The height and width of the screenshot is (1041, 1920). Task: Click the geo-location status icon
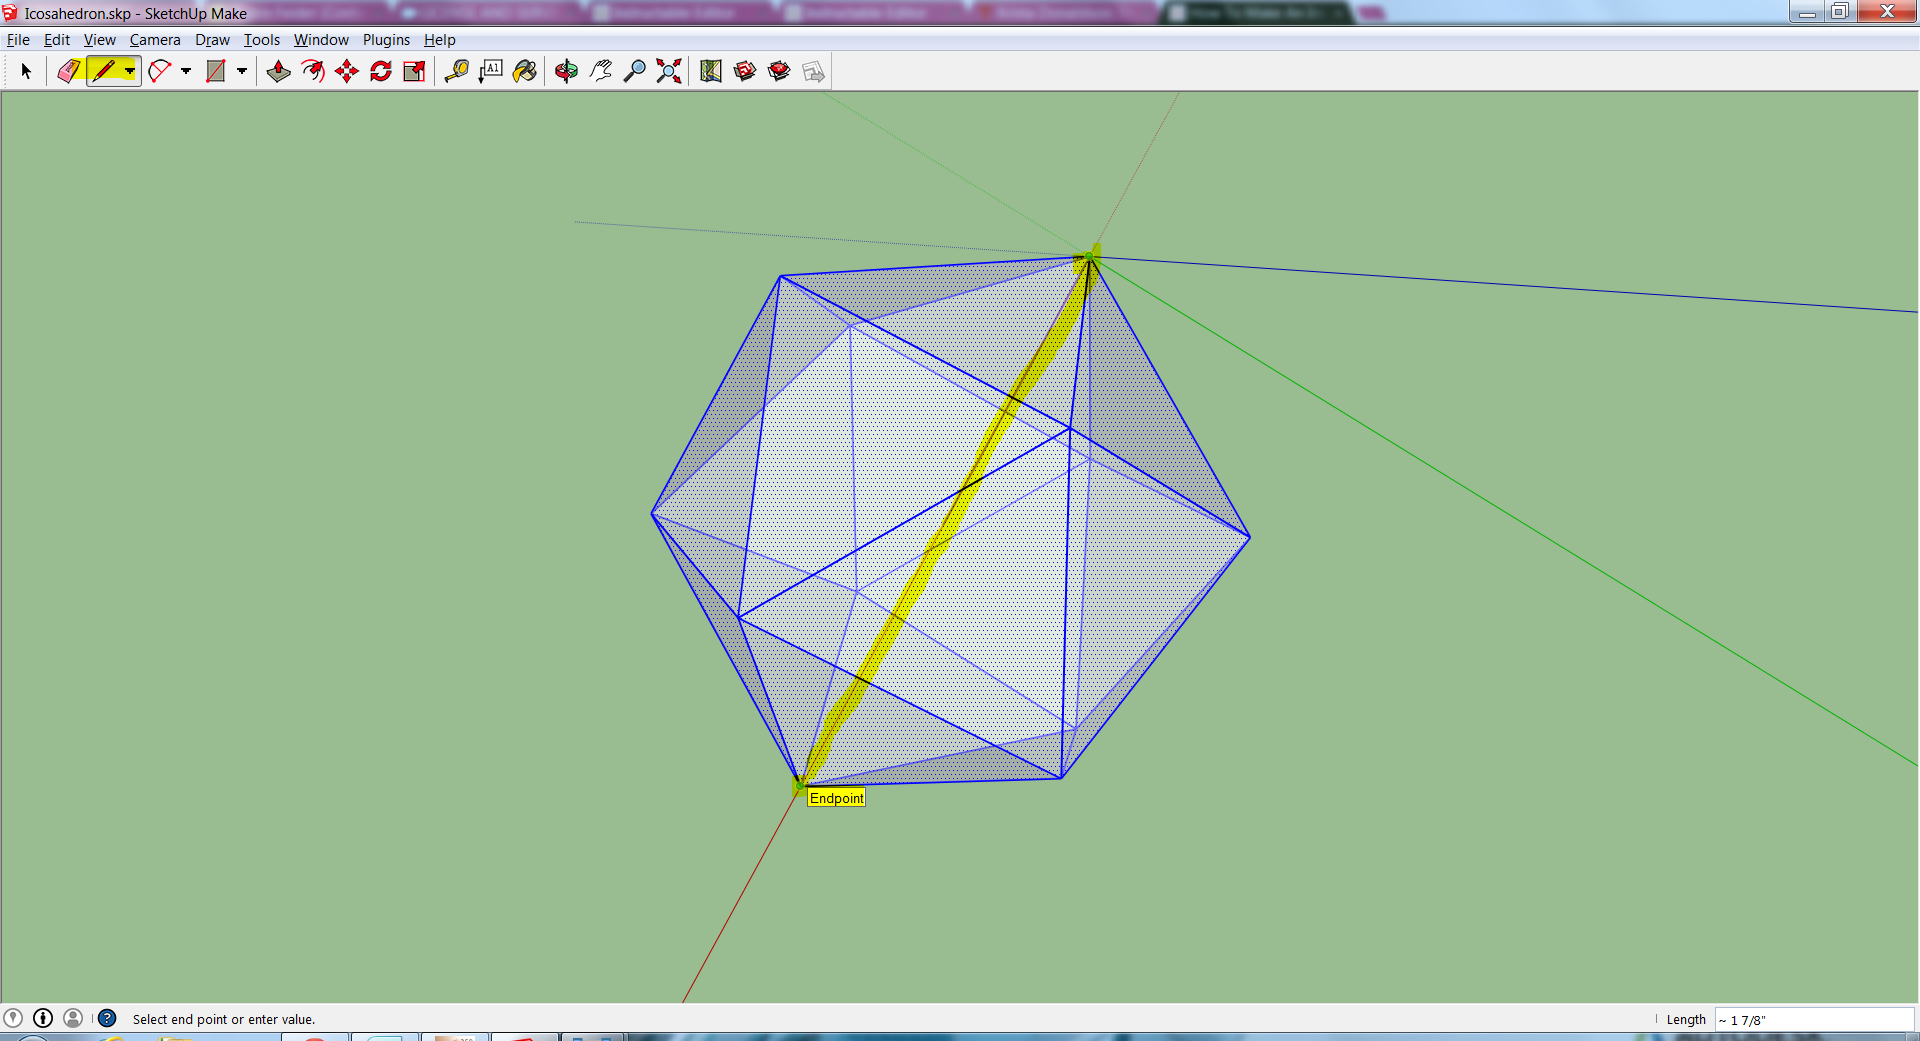point(13,1018)
